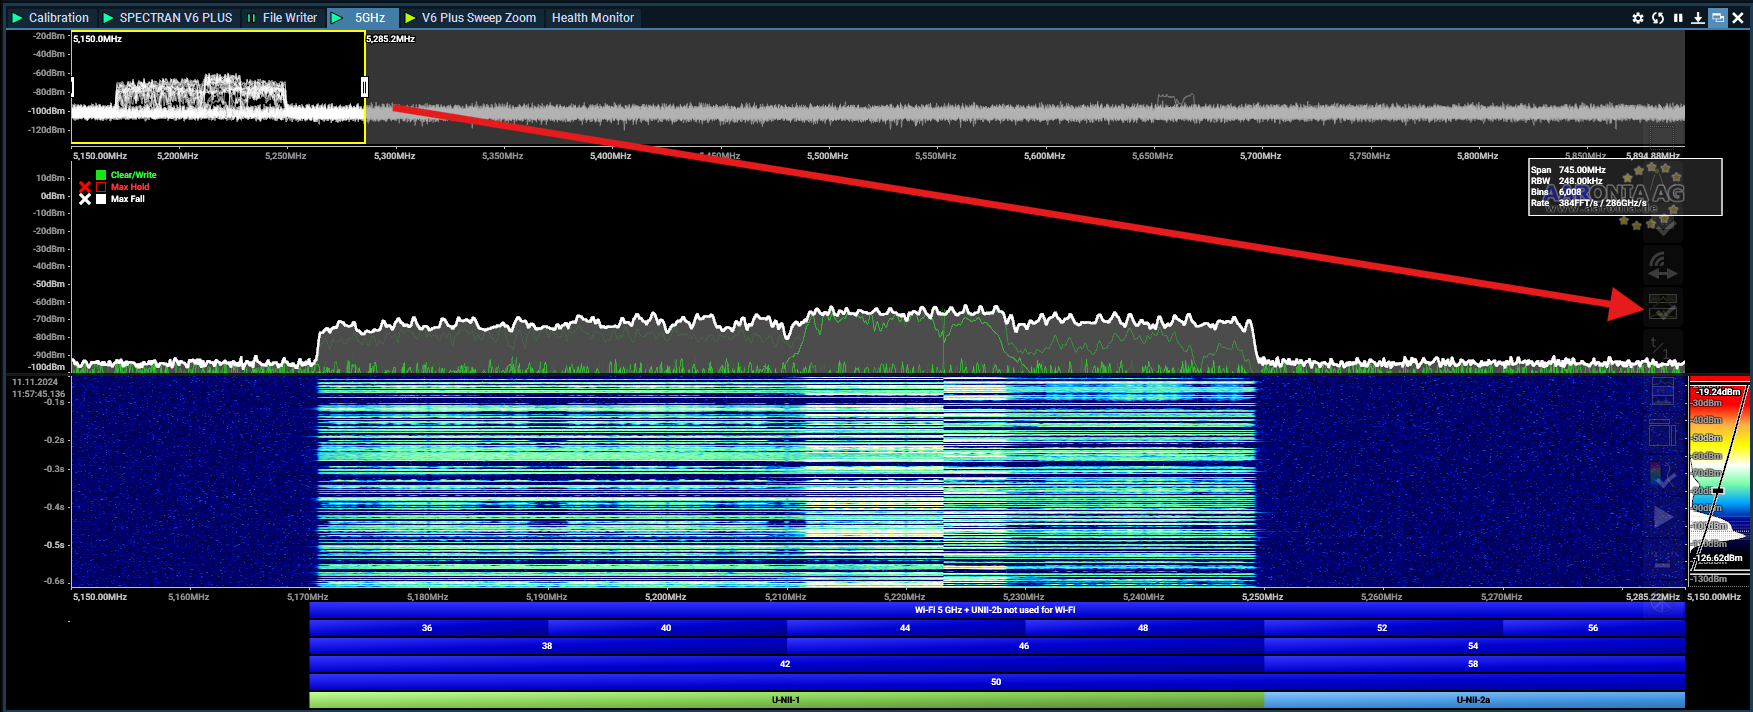
Task: Click the black handle on dBm color scale
Action: coord(1718,491)
